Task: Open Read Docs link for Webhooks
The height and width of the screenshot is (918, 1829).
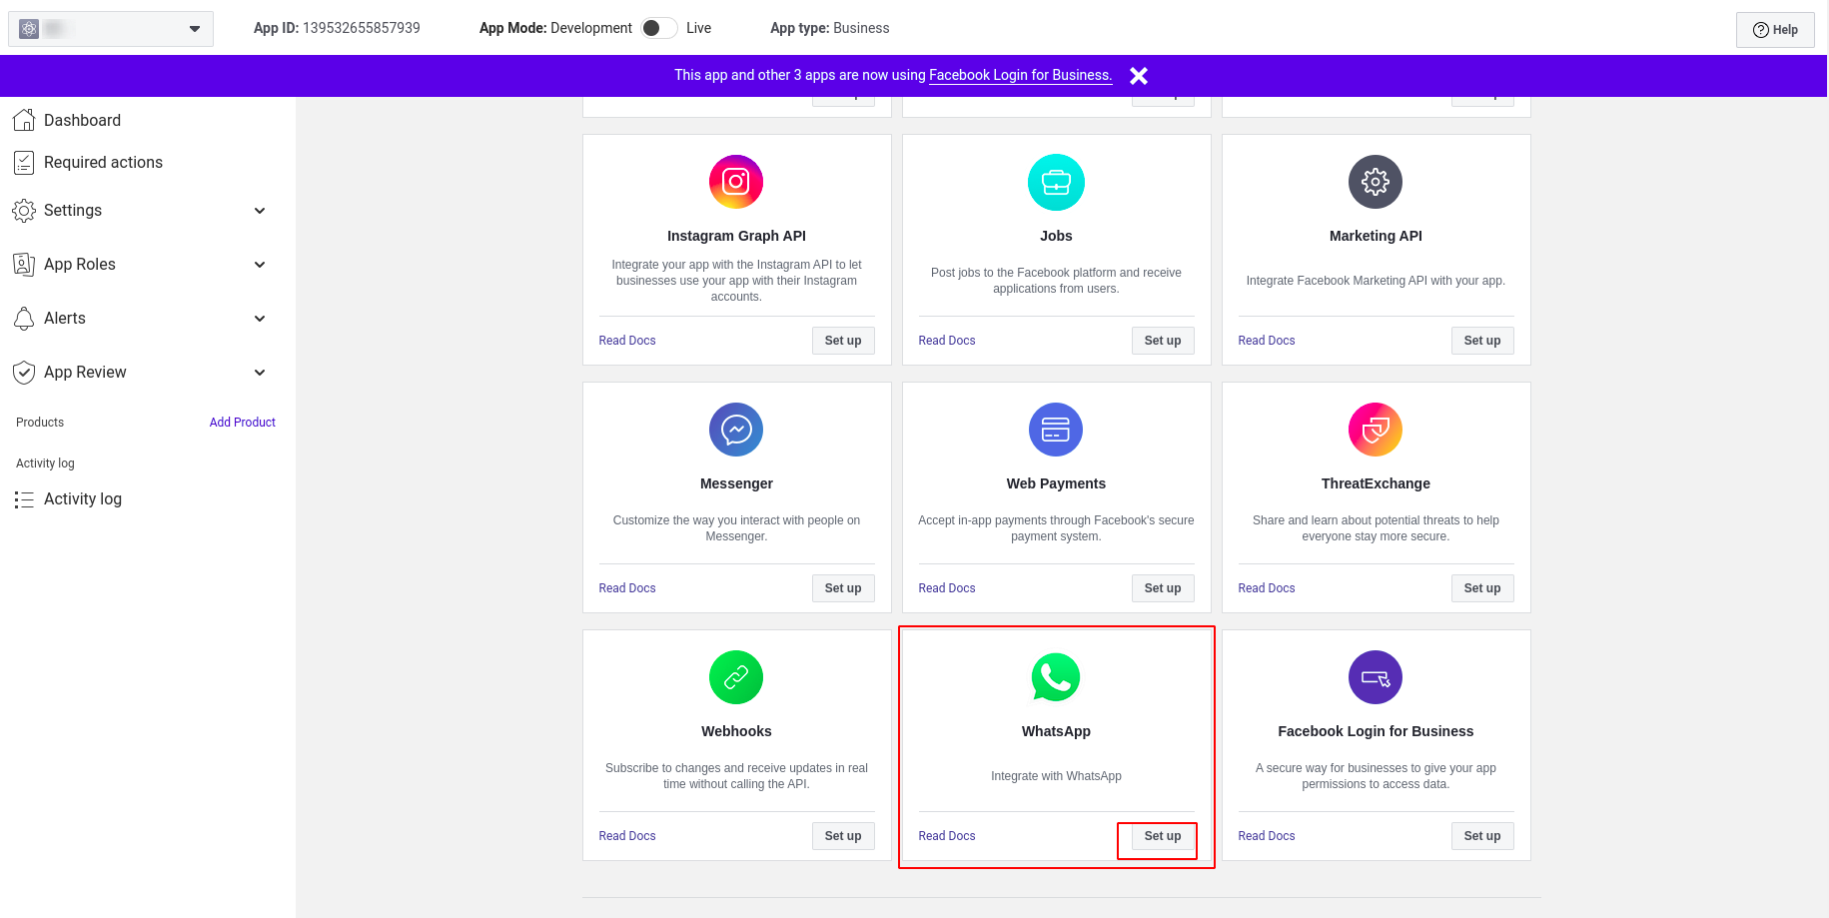Action: (x=627, y=836)
